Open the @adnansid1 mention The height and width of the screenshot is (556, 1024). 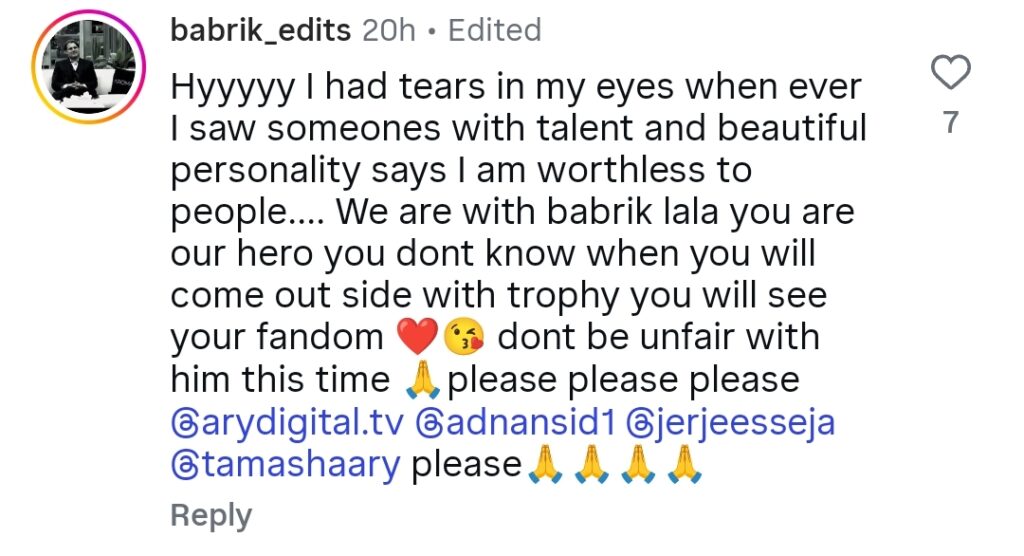pos(515,422)
